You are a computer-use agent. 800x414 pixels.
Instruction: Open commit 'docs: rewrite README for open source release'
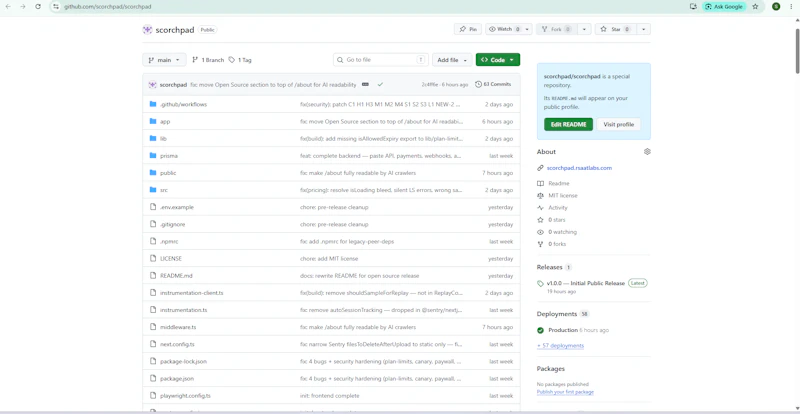359,276
